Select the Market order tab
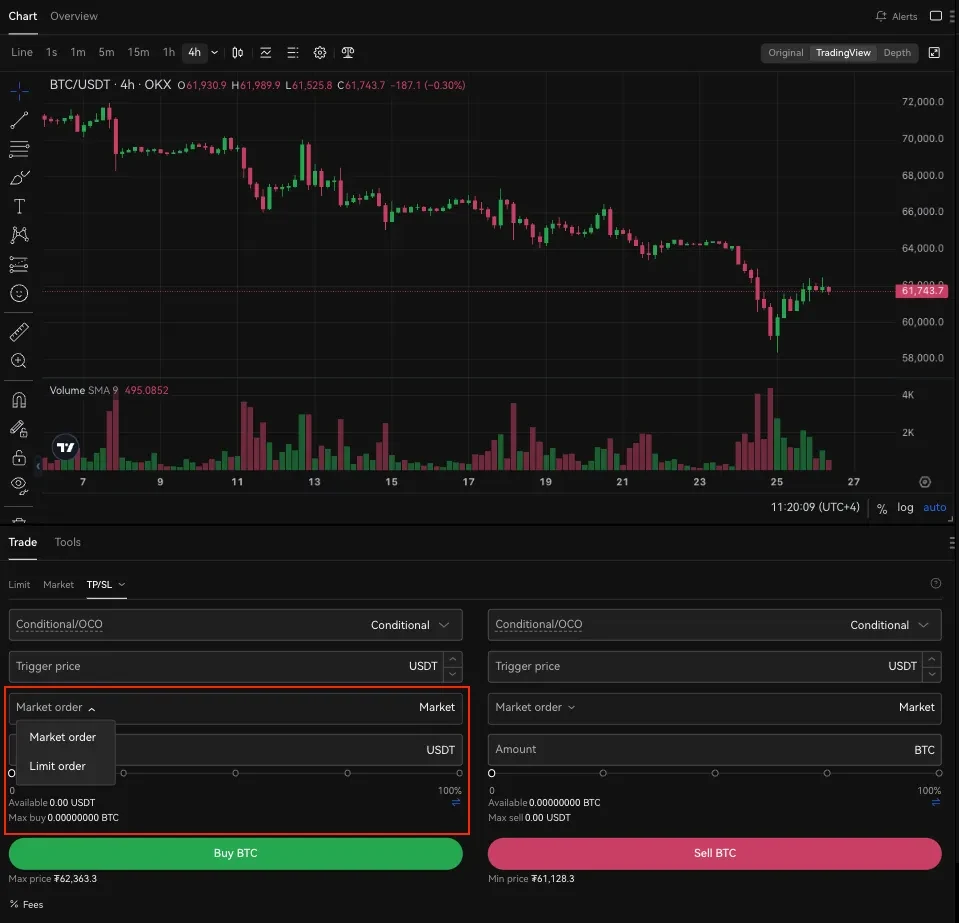The height and width of the screenshot is (923, 959). click(58, 585)
